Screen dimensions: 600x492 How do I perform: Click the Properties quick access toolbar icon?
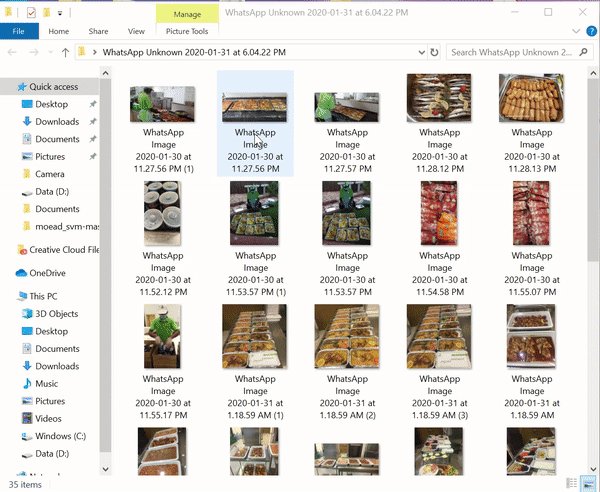(31, 13)
